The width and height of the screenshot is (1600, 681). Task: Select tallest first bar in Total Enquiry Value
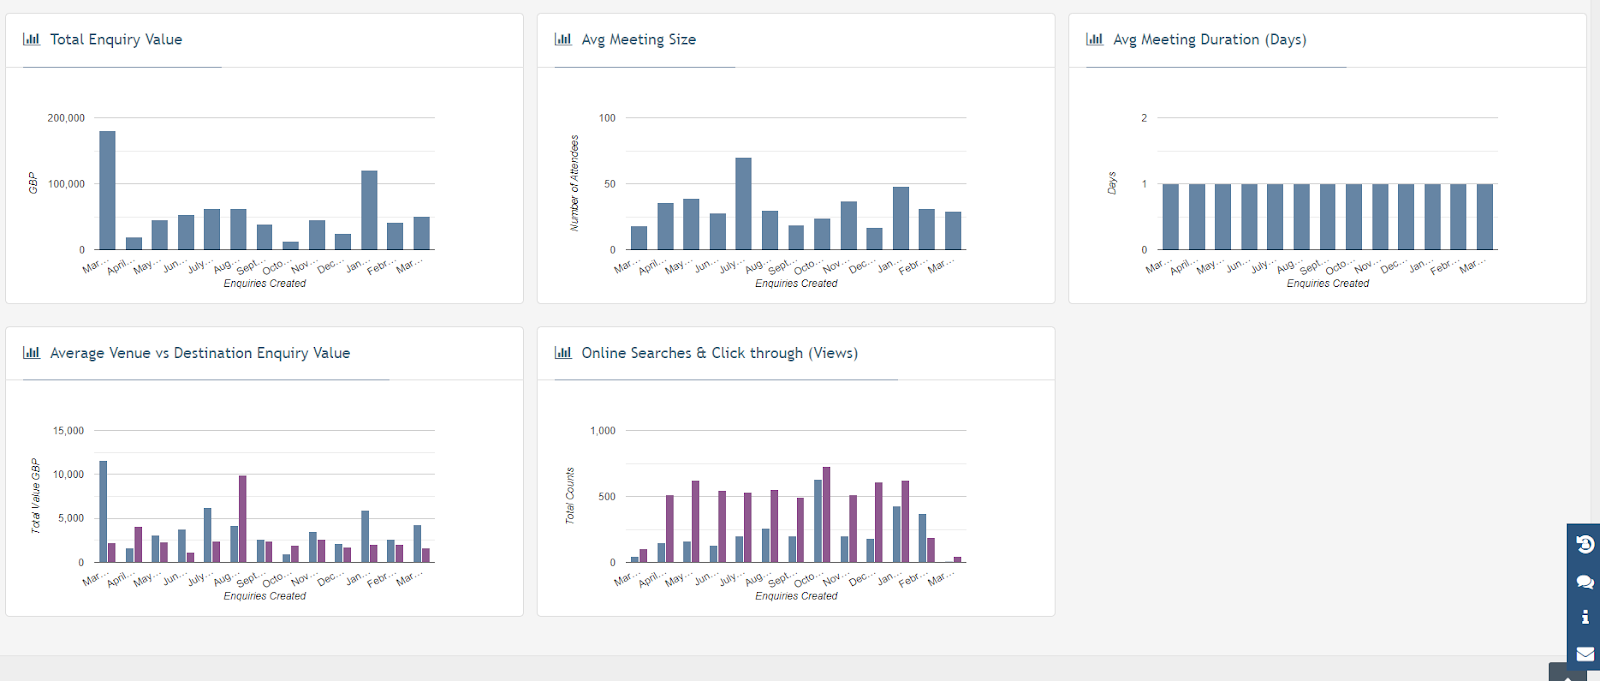point(107,190)
